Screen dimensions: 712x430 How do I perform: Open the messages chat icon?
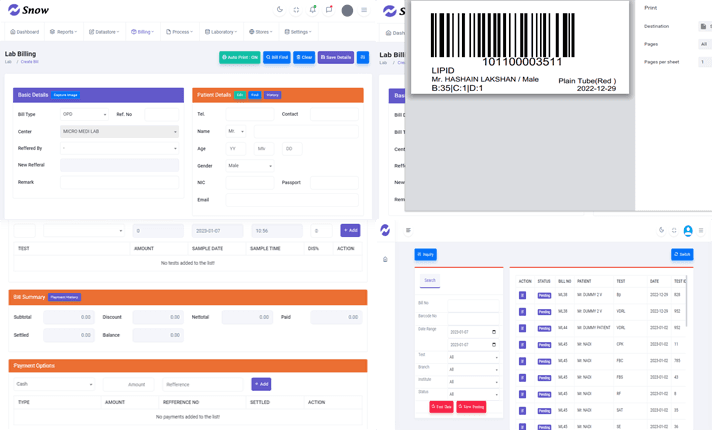click(329, 10)
